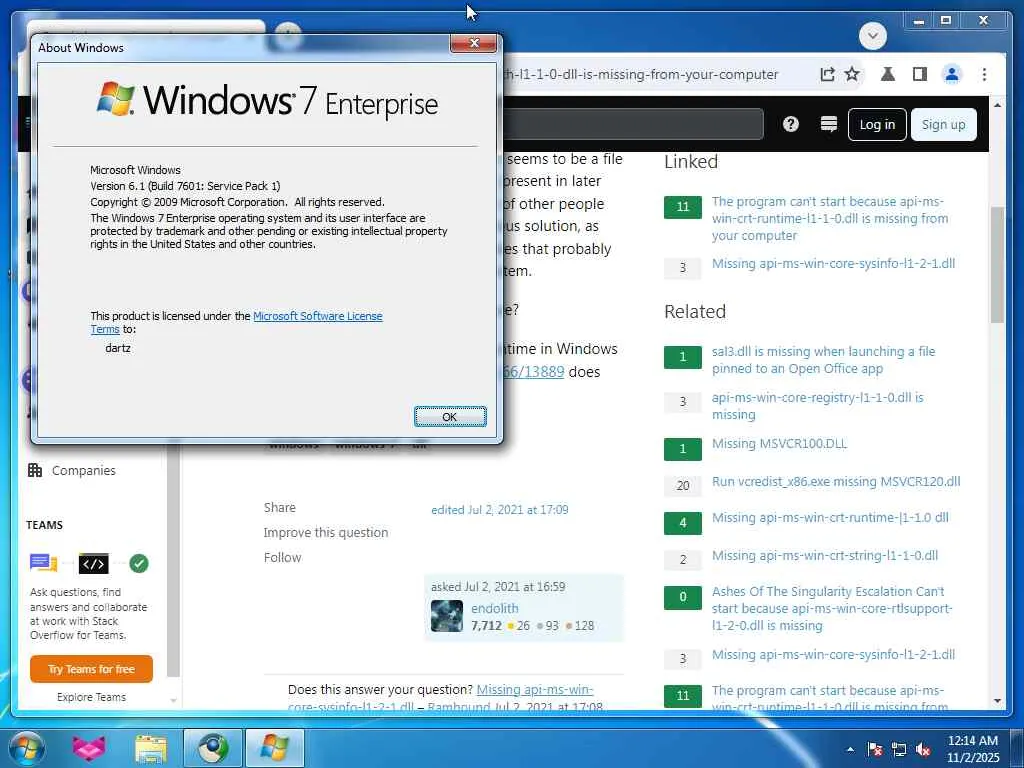This screenshot has width=1024, height=768.
Task: Click score 20 badge for vcredist question
Action: [x=682, y=485]
